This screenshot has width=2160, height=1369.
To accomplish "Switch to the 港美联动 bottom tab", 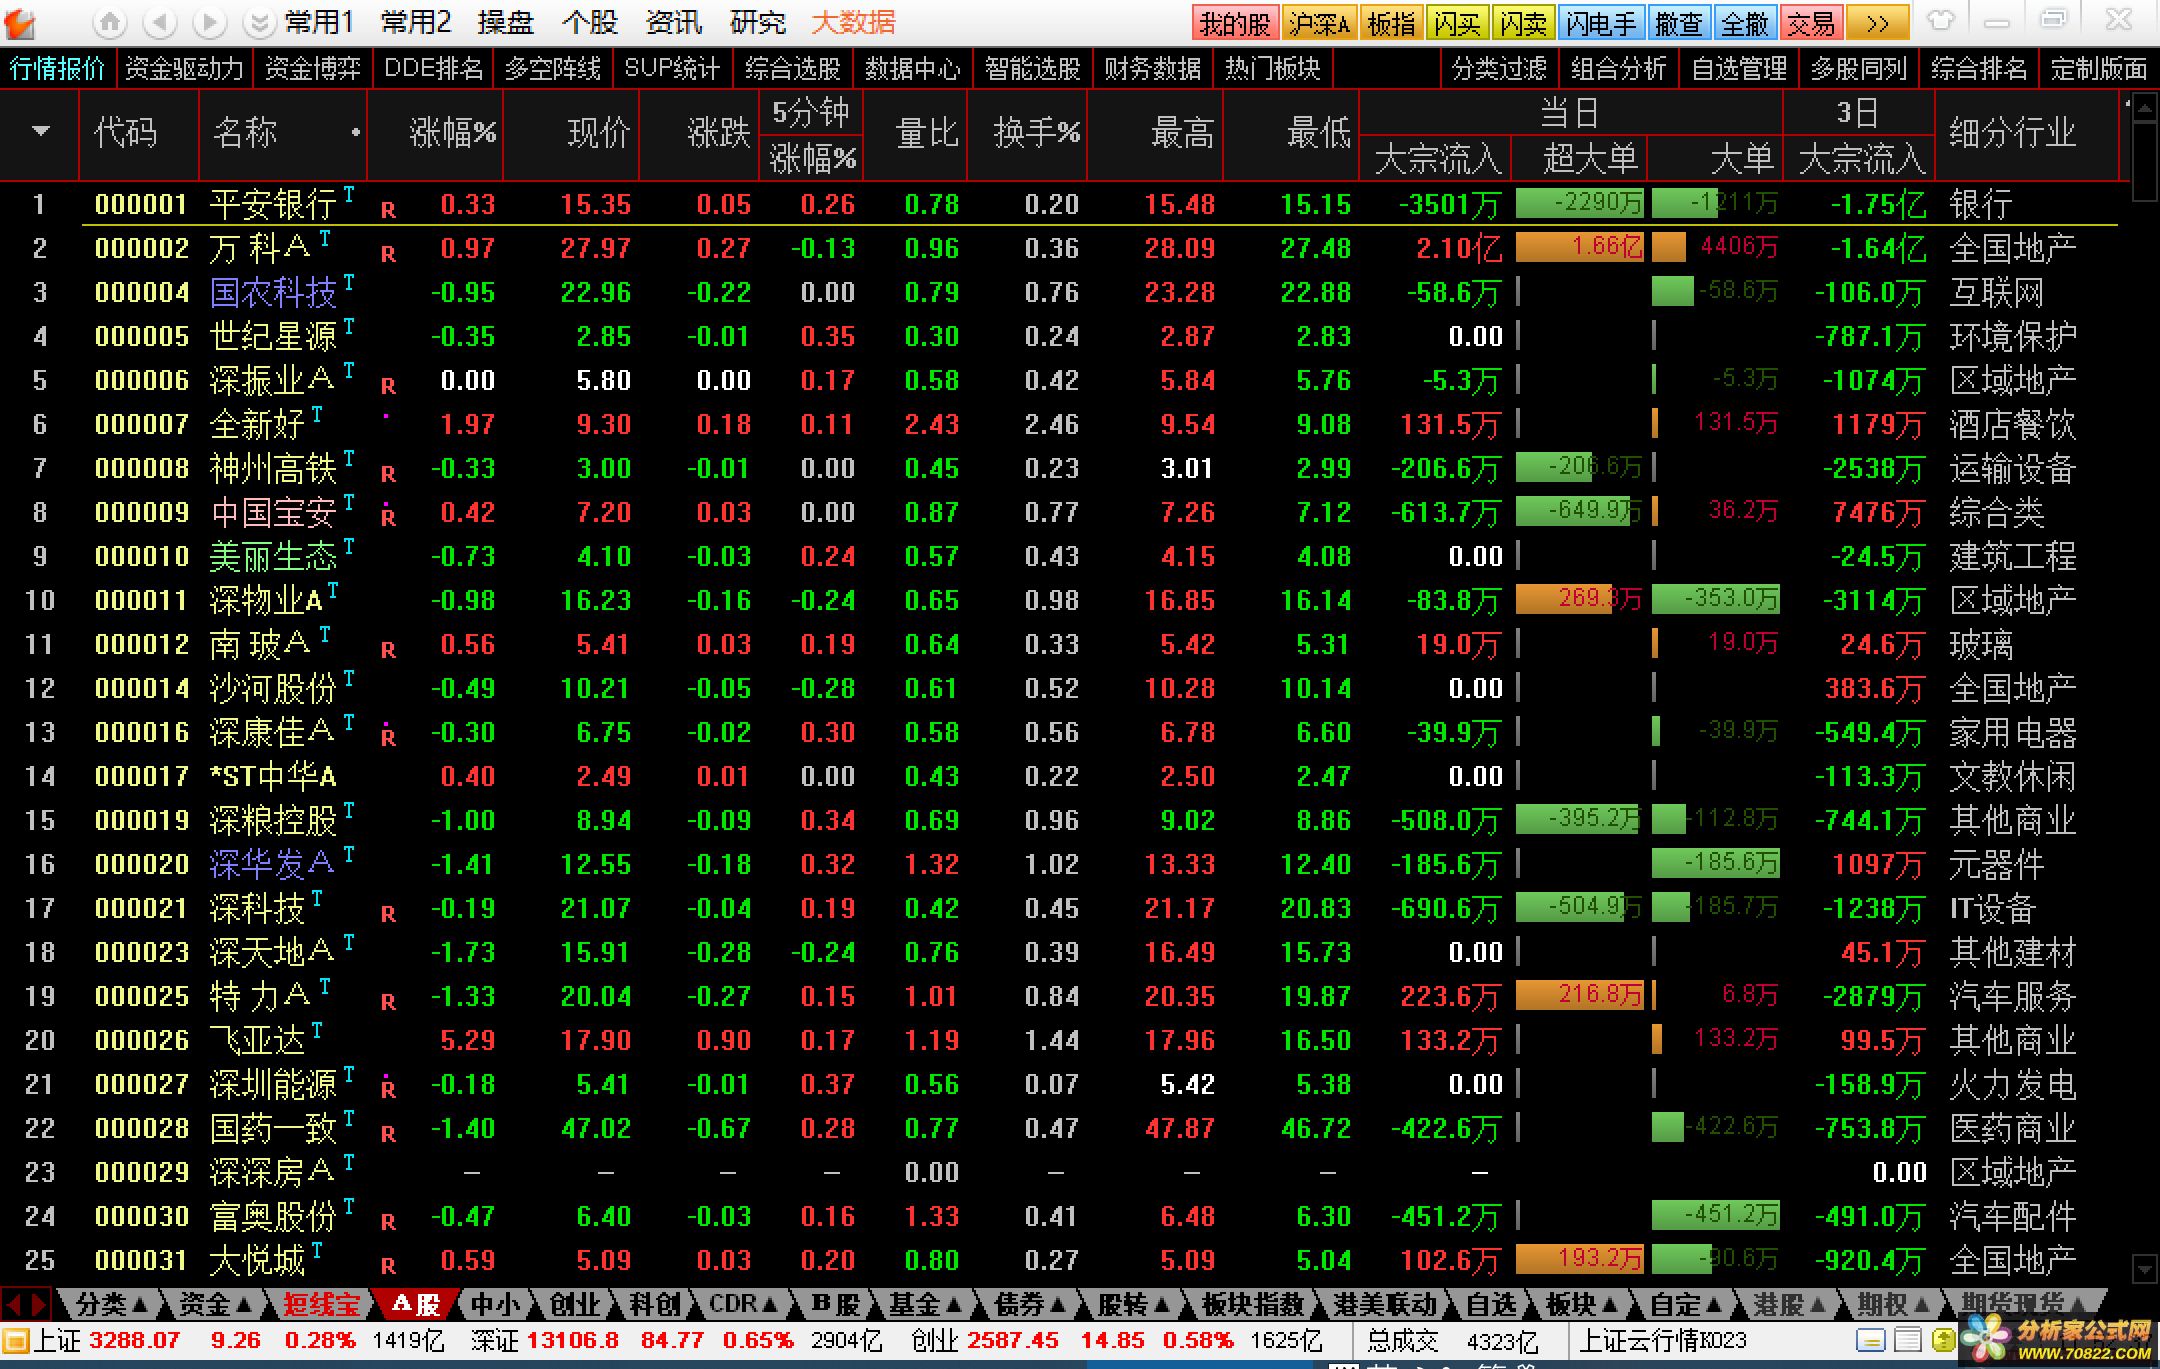I will click(1385, 1304).
